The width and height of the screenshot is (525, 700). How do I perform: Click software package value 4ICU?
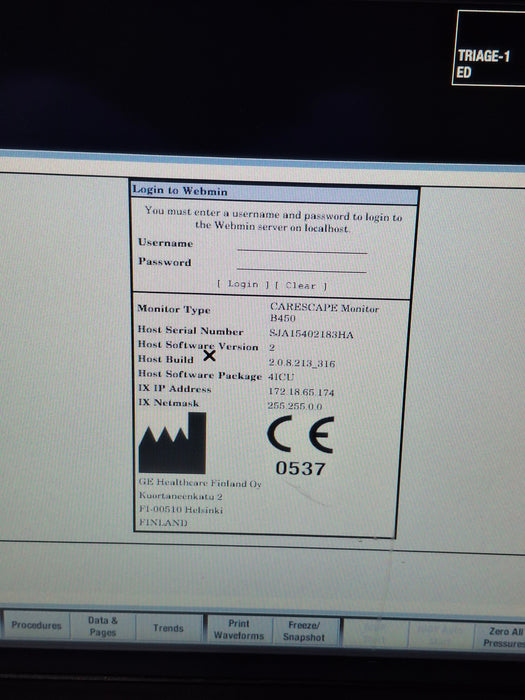281,377
